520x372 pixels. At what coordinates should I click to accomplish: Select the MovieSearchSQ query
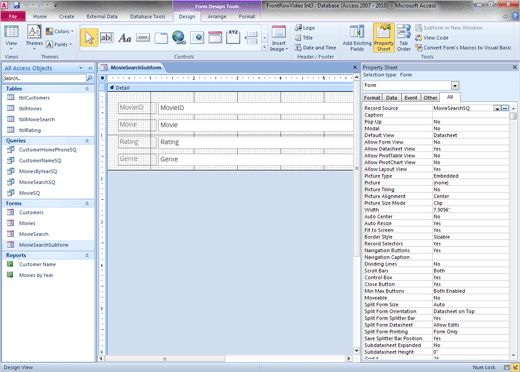[37, 182]
